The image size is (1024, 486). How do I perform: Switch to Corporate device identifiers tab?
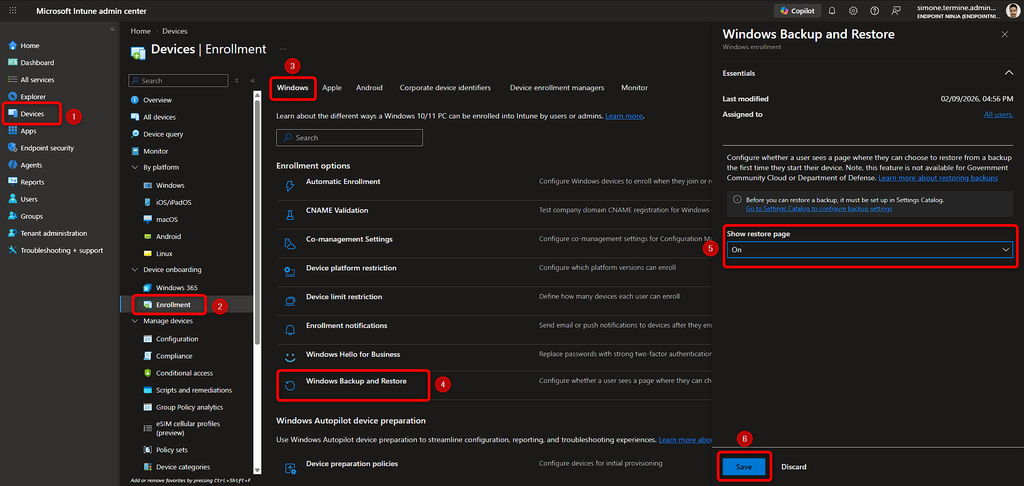pos(445,88)
